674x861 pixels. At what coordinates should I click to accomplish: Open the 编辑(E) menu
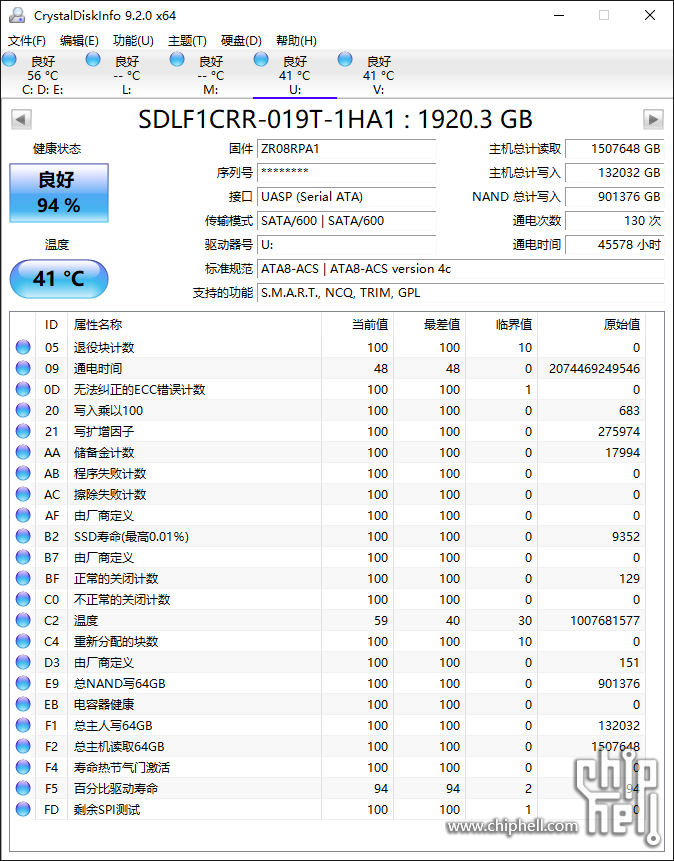pos(79,41)
